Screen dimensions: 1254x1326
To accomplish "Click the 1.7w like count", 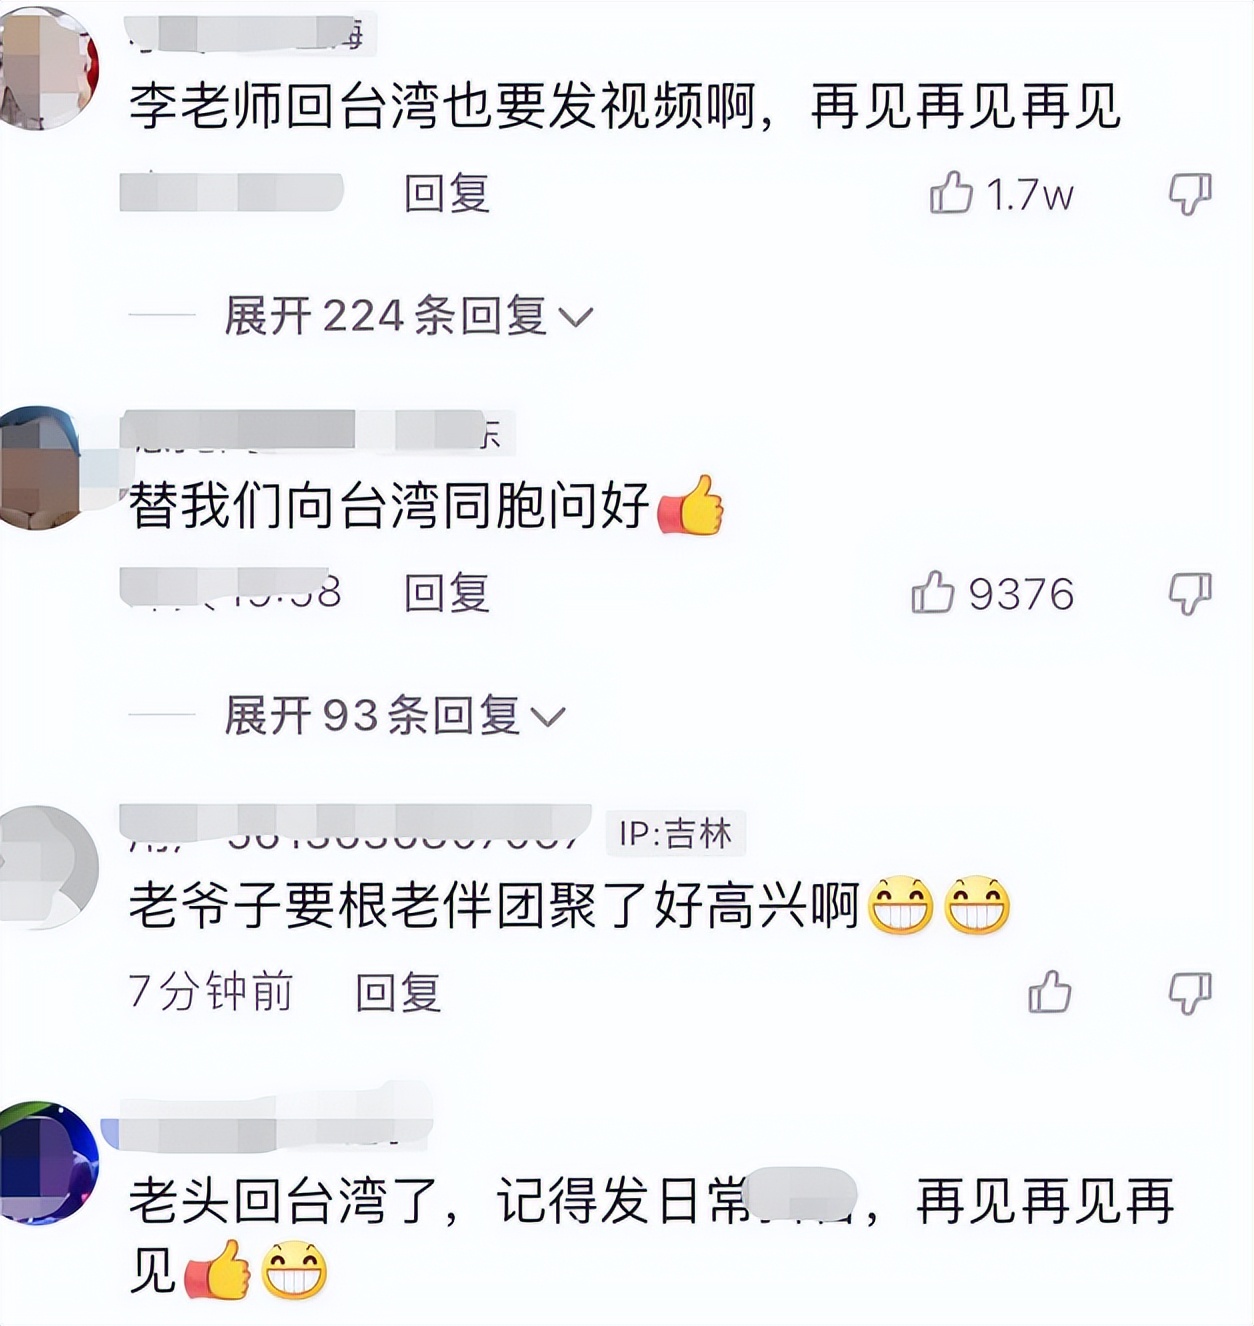I will click(x=1029, y=194).
